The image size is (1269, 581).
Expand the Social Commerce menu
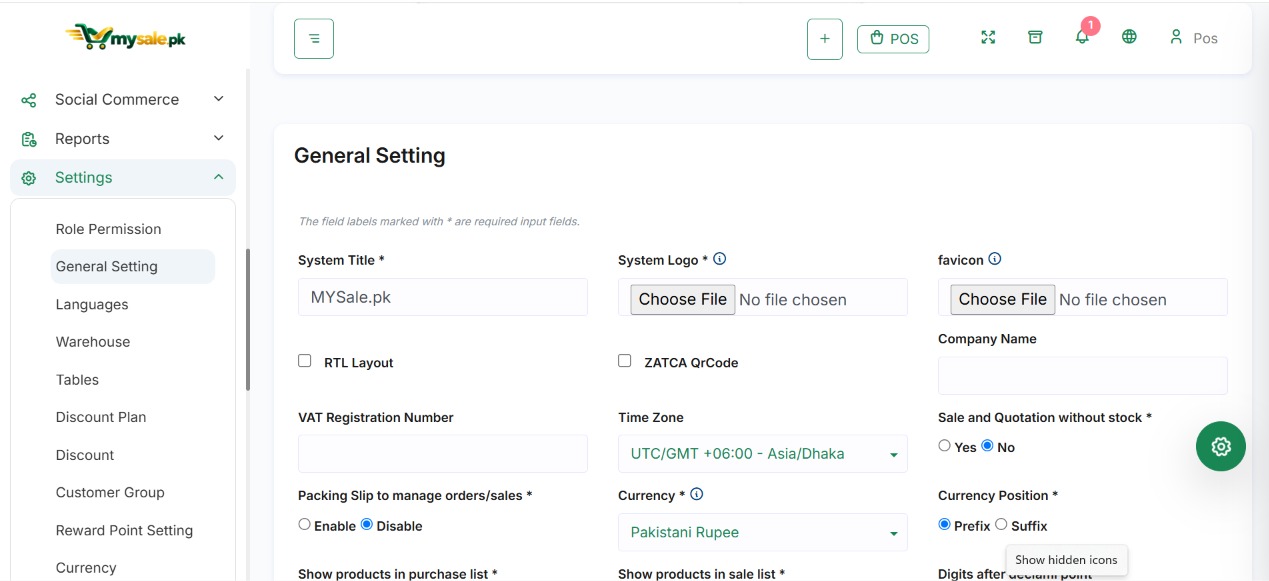pyautogui.click(x=123, y=99)
